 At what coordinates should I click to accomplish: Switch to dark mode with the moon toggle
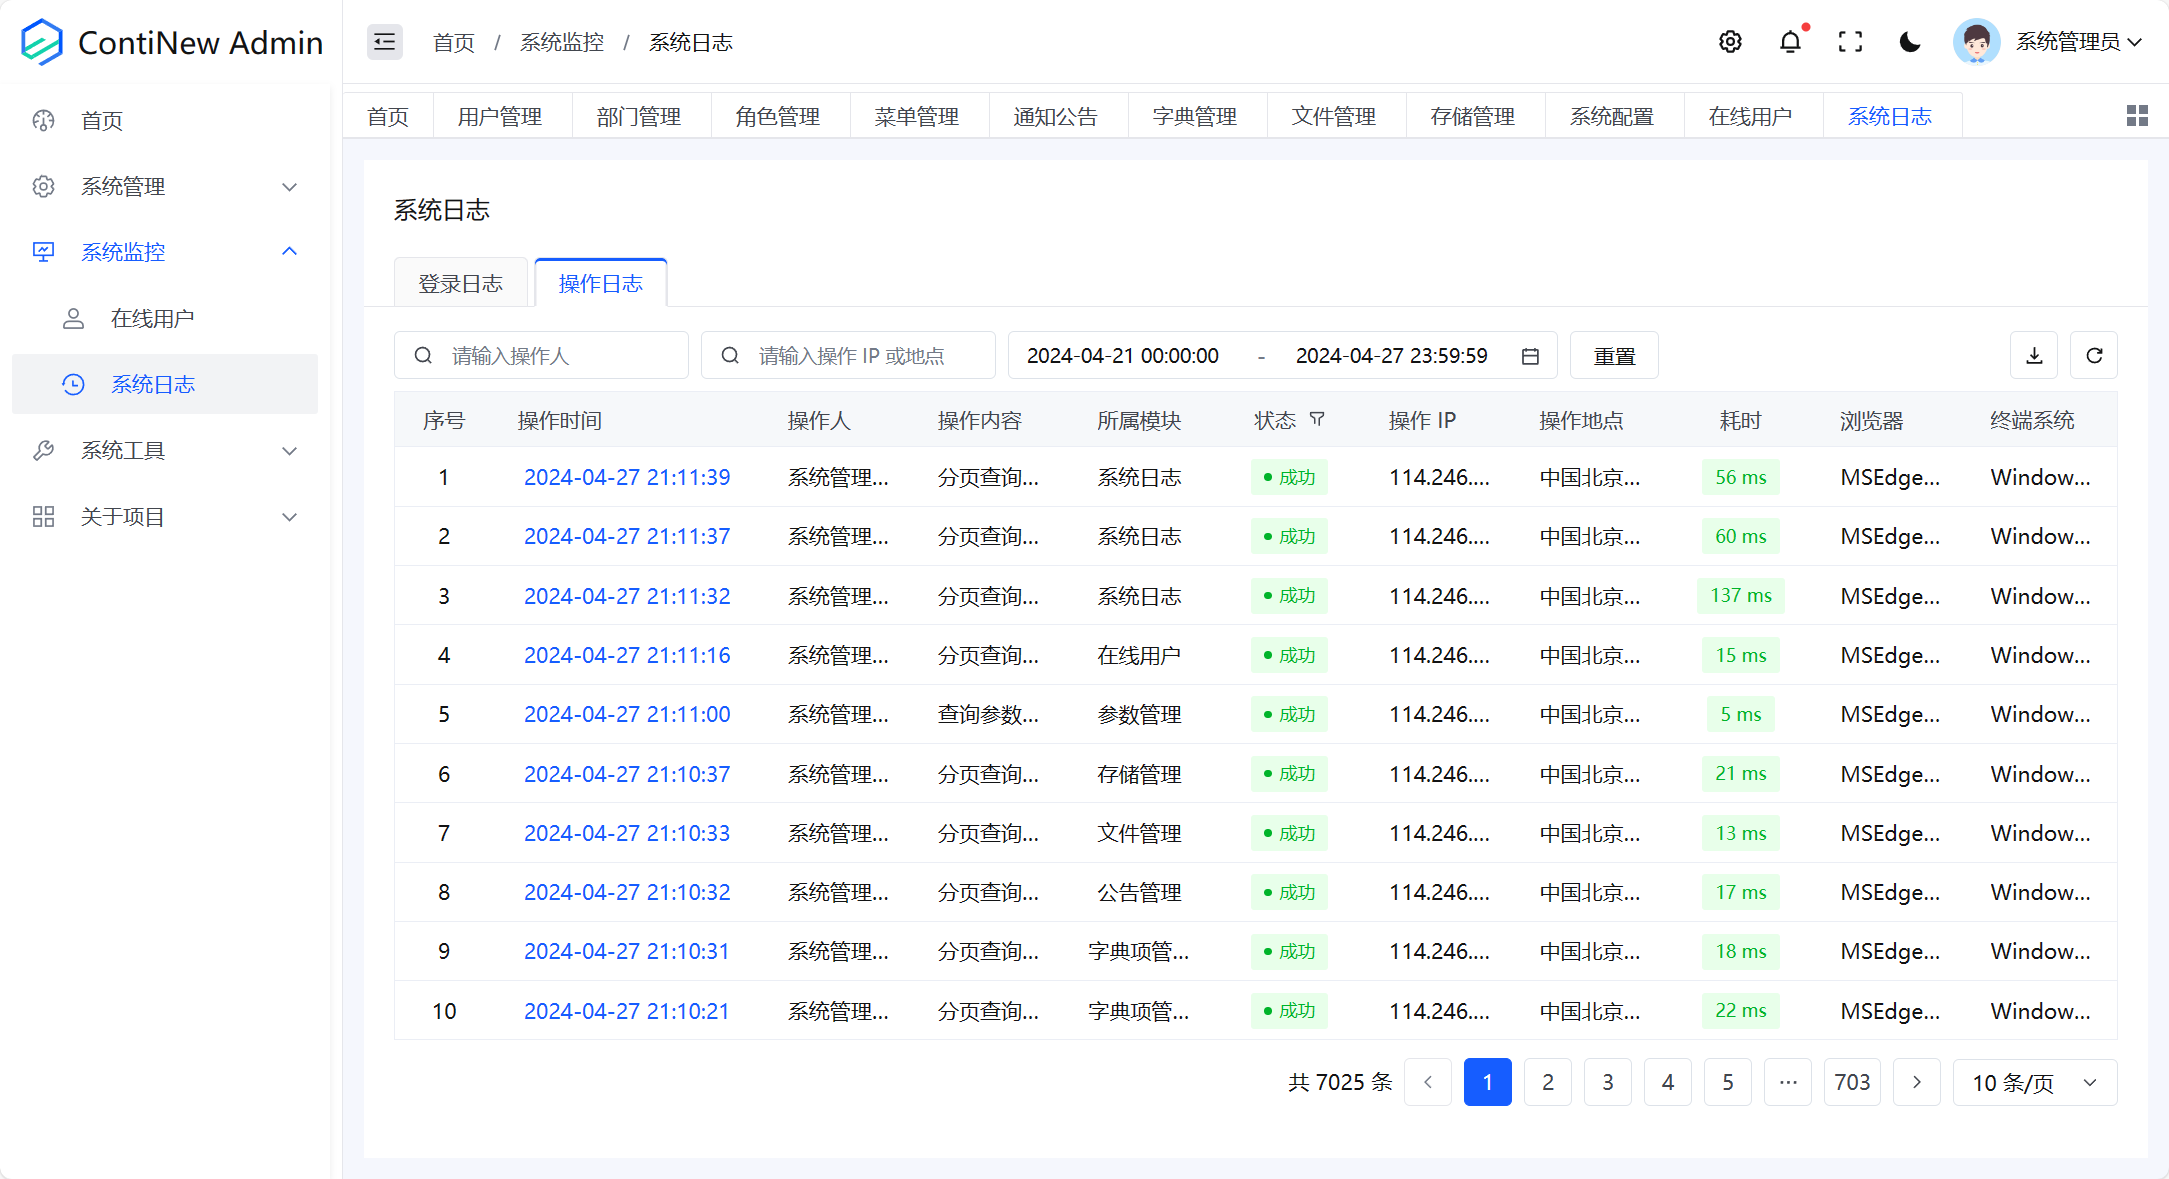tap(1909, 42)
